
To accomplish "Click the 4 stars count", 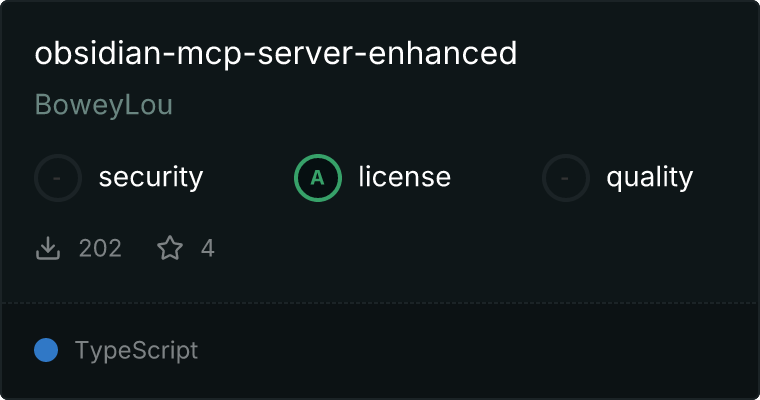I will pos(207,249).
